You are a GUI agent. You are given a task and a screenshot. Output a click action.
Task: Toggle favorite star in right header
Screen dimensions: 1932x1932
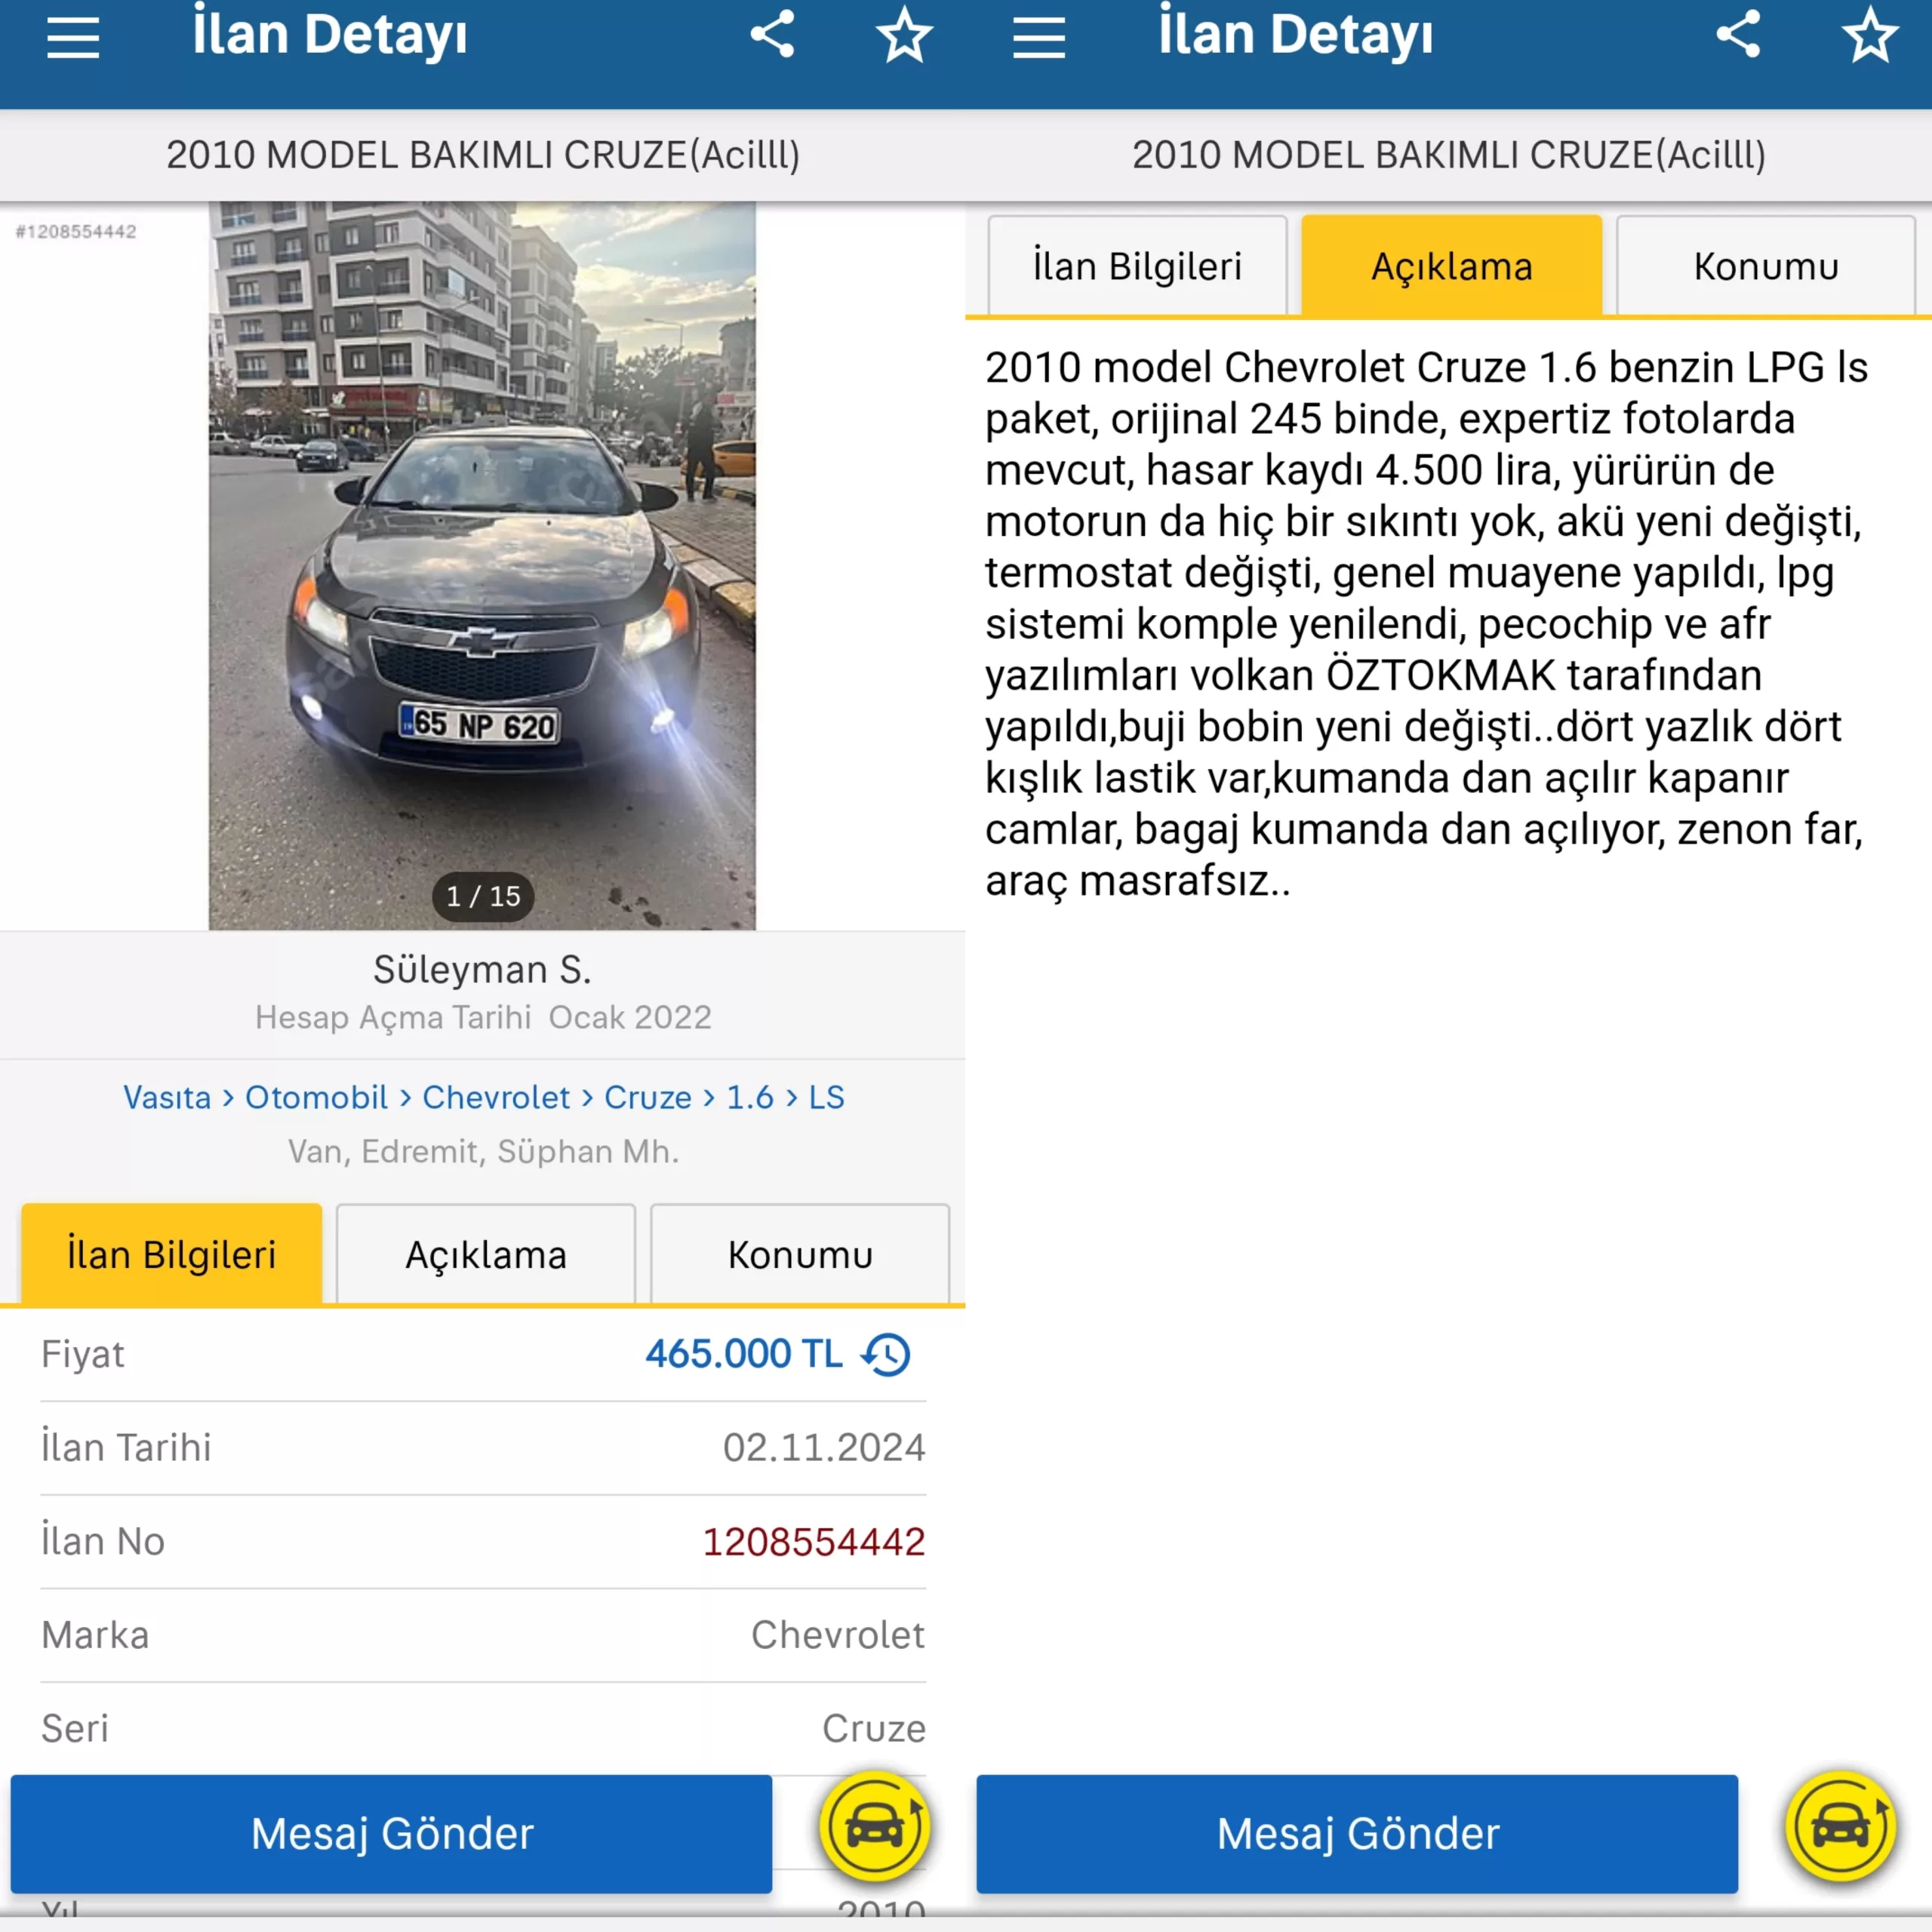1870,35
